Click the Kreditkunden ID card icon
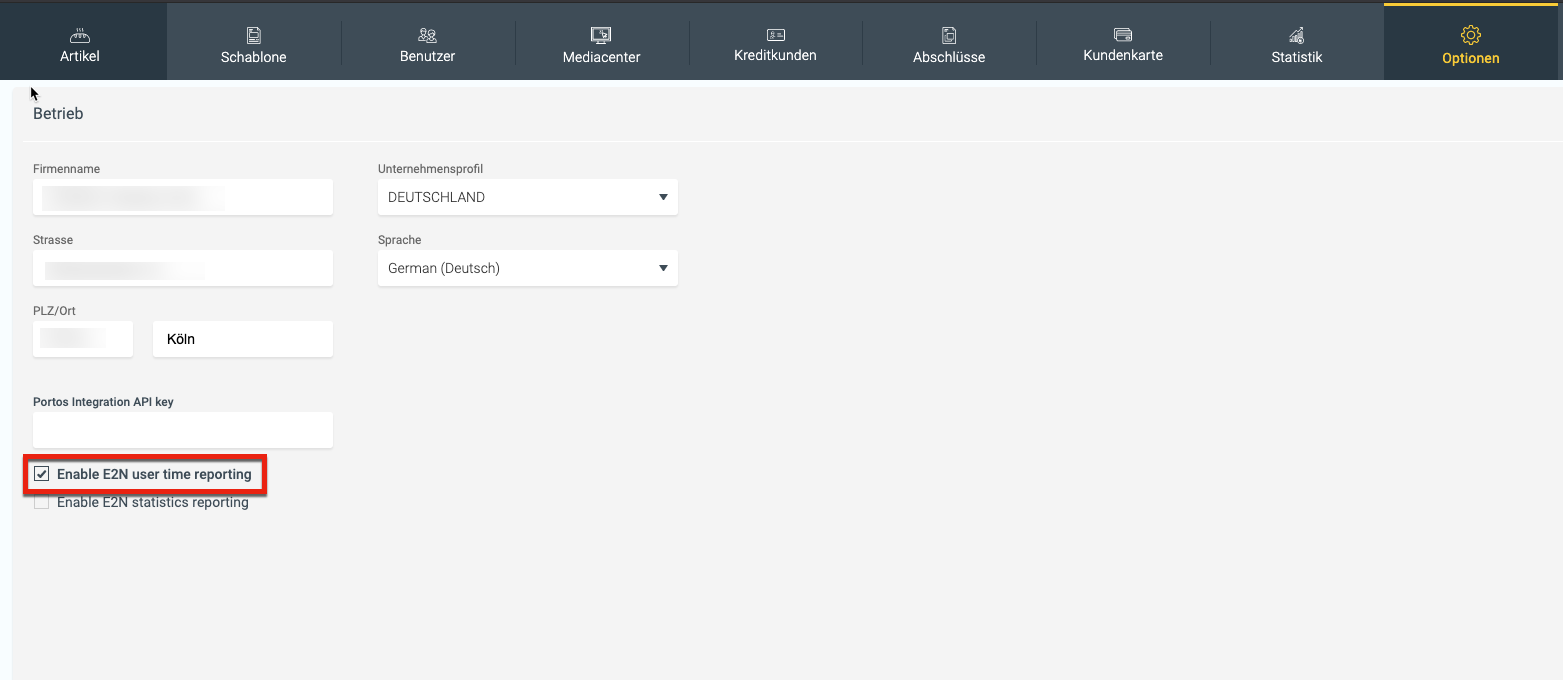Viewport: 1563px width, 680px height. [775, 35]
